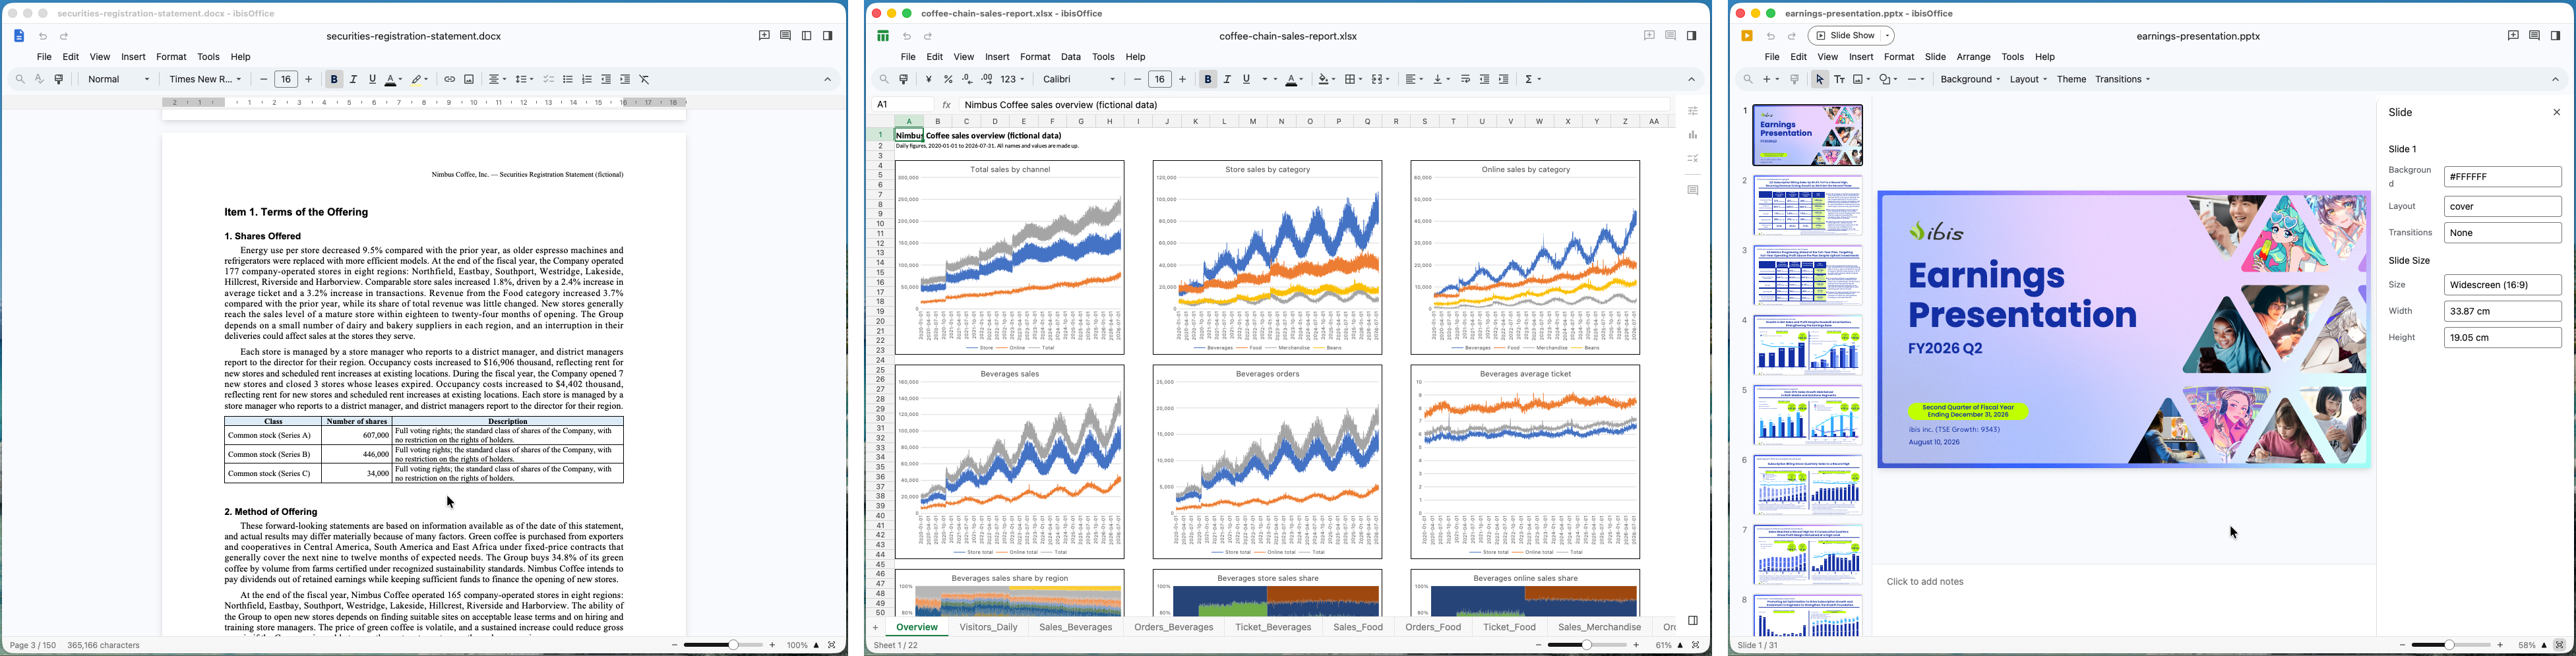Click the yen currency format icon

[929, 80]
